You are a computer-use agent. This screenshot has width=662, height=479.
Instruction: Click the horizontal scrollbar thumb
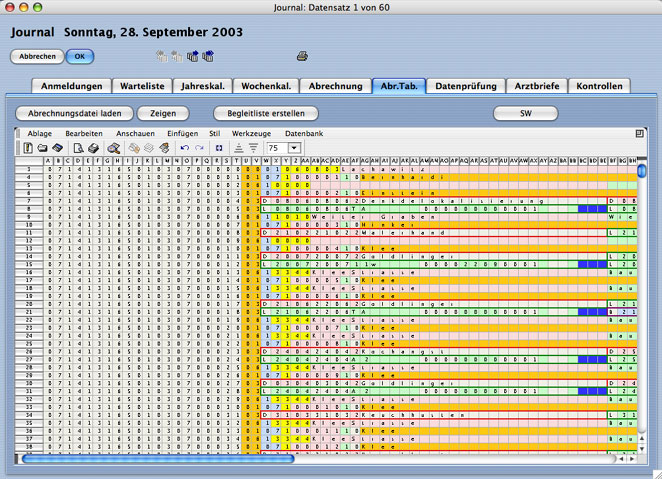pos(158,459)
